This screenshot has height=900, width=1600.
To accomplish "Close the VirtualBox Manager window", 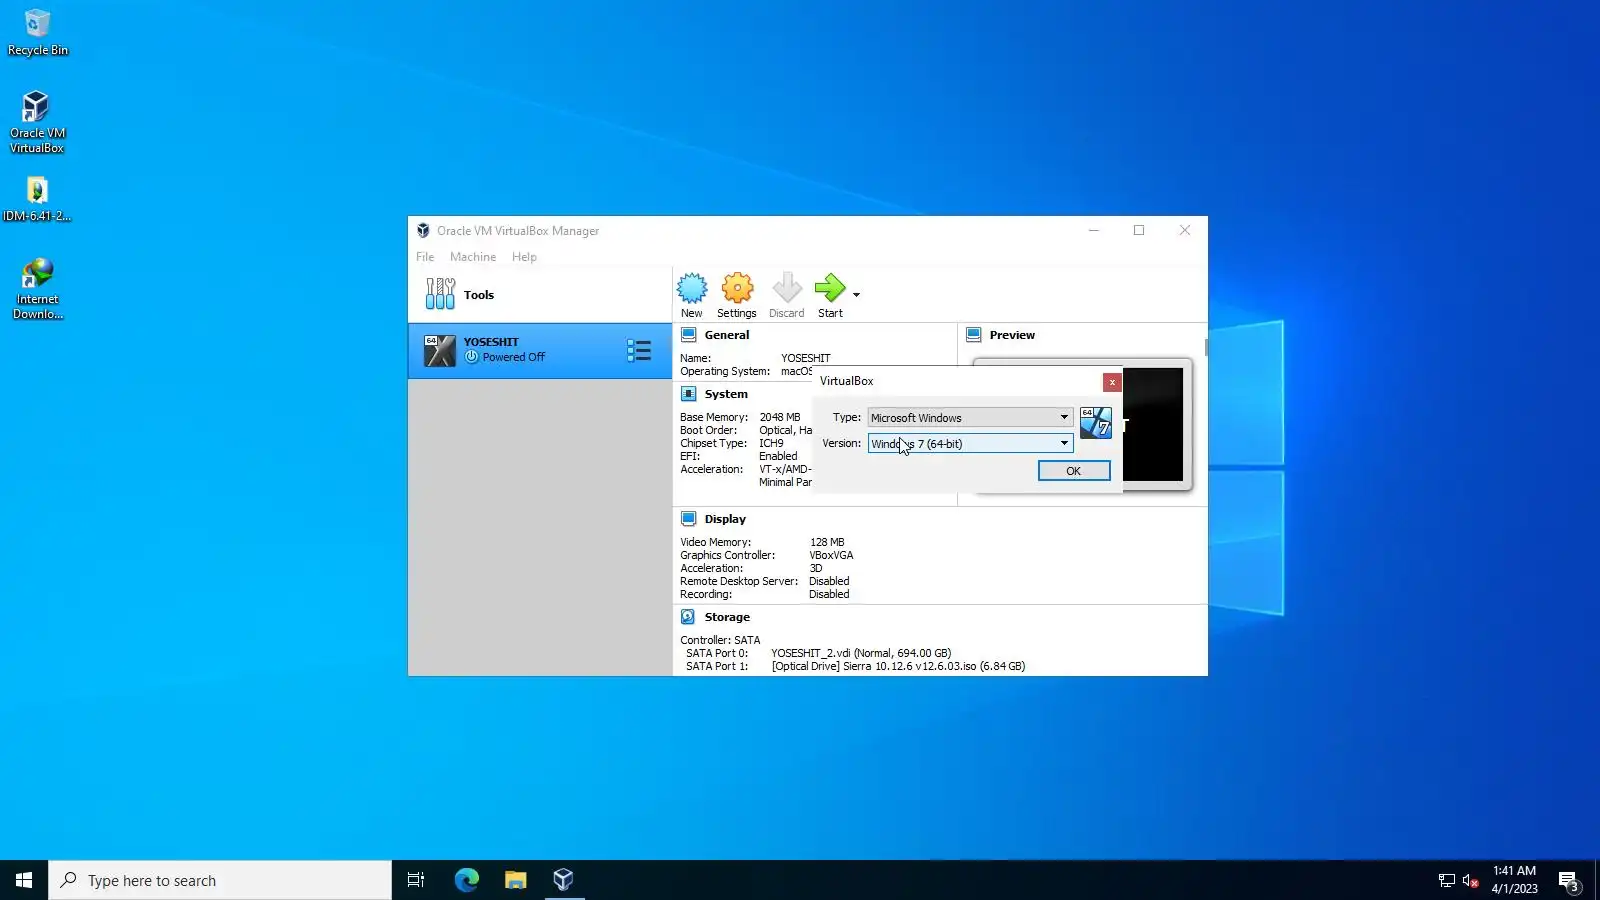I will (x=1185, y=231).
